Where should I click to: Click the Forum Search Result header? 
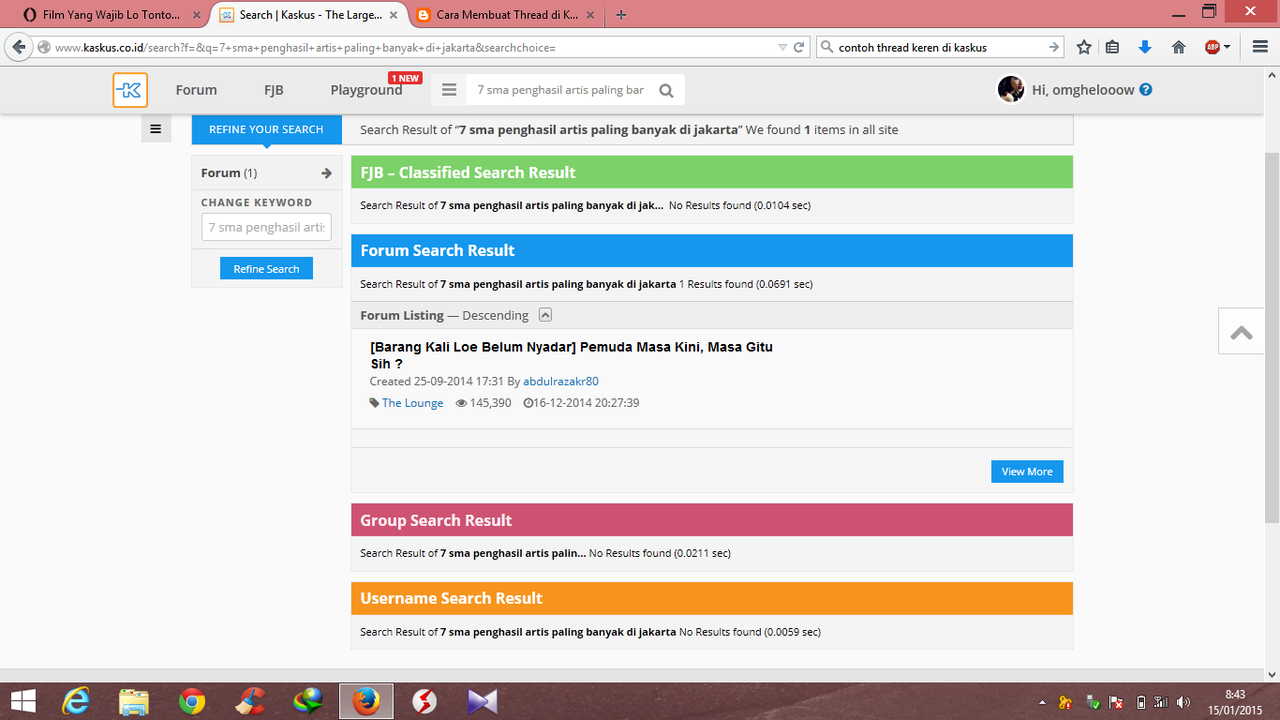point(711,250)
